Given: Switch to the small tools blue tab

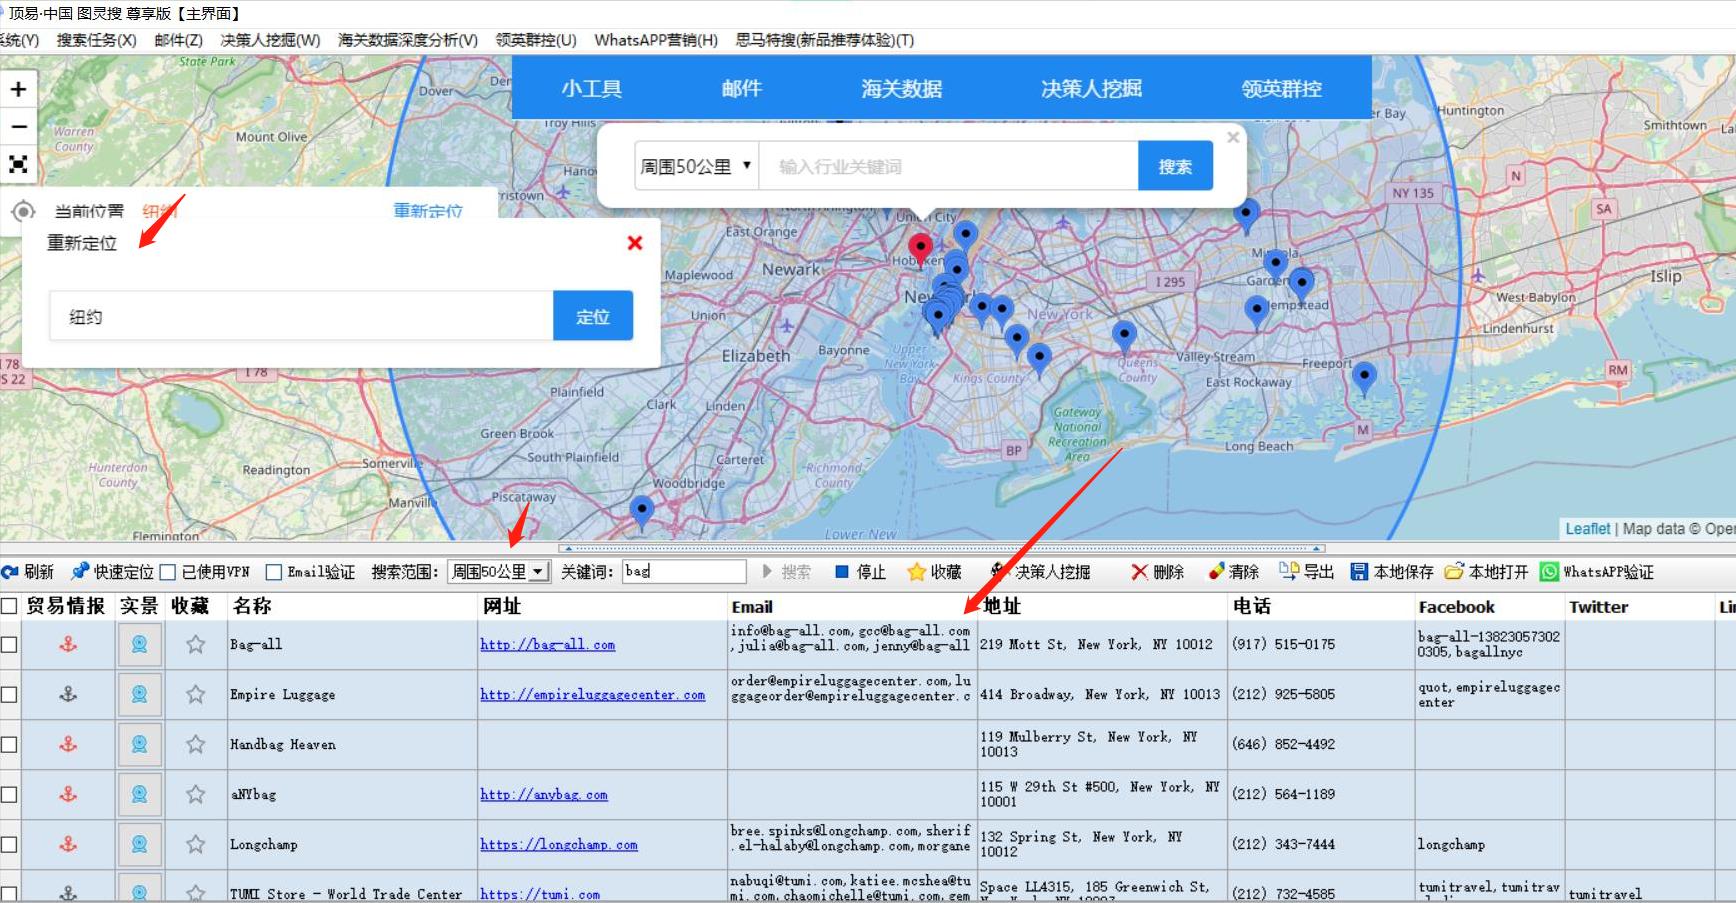Looking at the screenshot, I should (591, 88).
